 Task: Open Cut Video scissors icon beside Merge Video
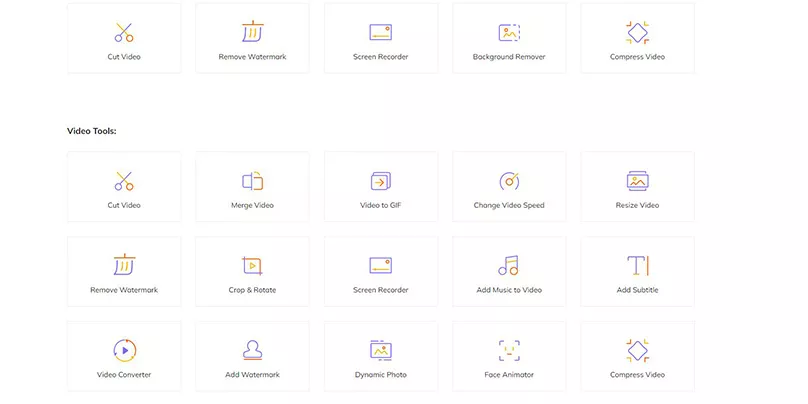[x=124, y=181]
